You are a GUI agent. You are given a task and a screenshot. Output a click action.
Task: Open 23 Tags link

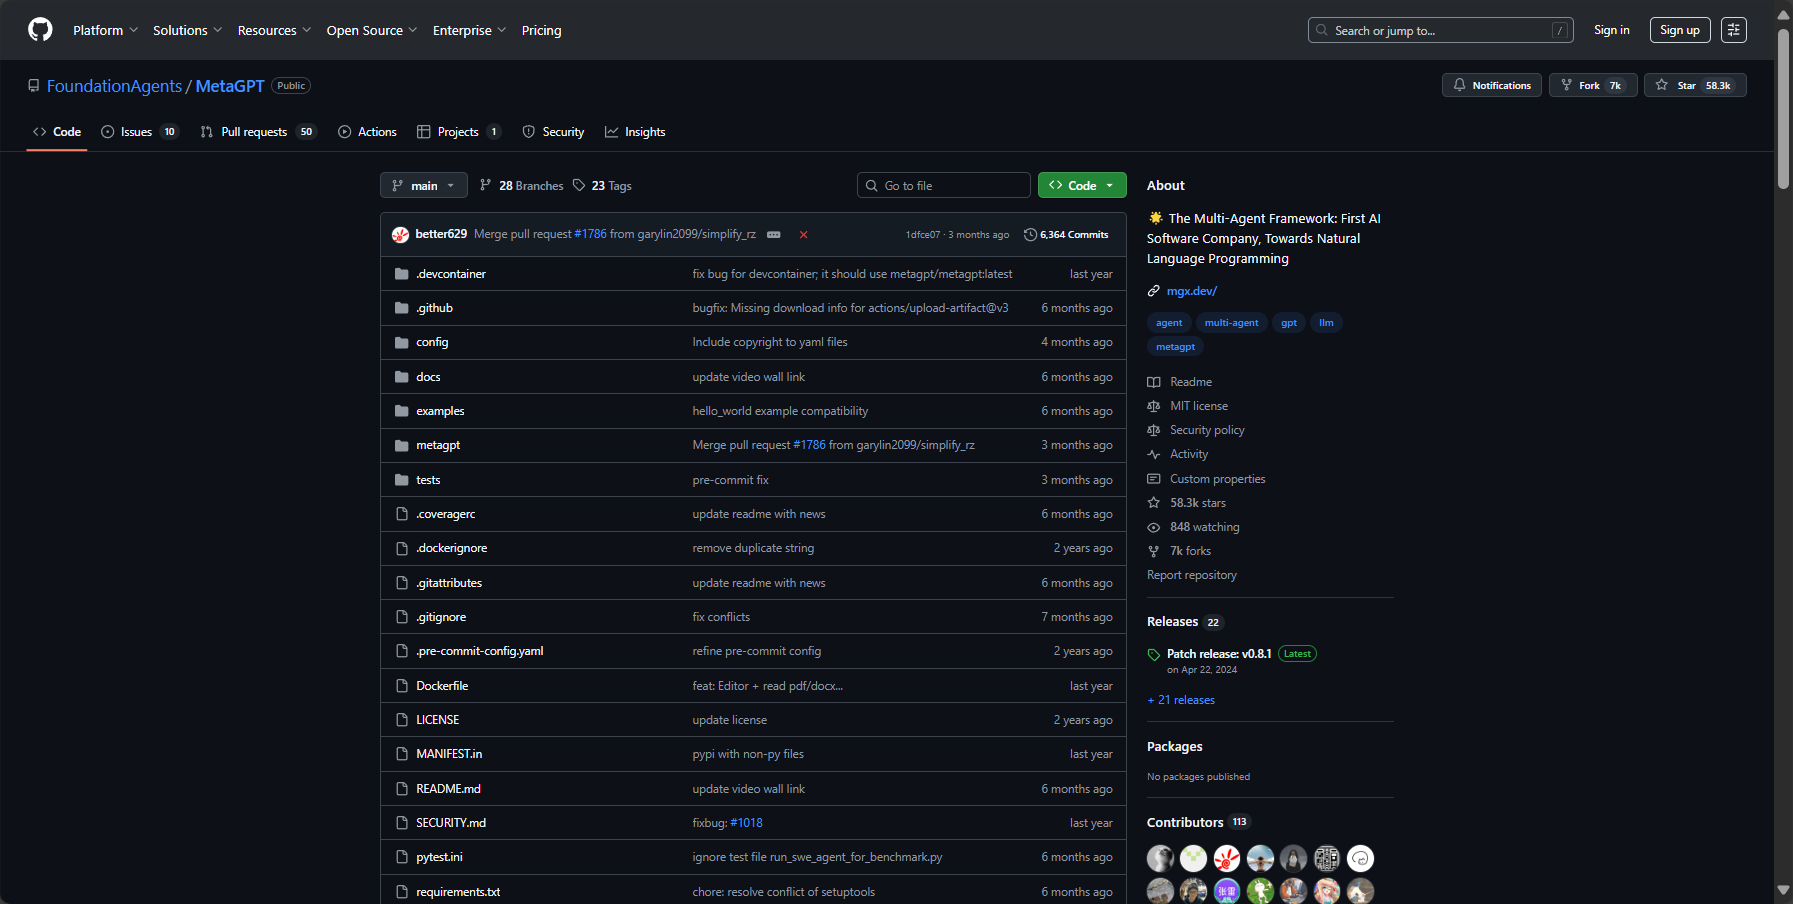point(602,185)
